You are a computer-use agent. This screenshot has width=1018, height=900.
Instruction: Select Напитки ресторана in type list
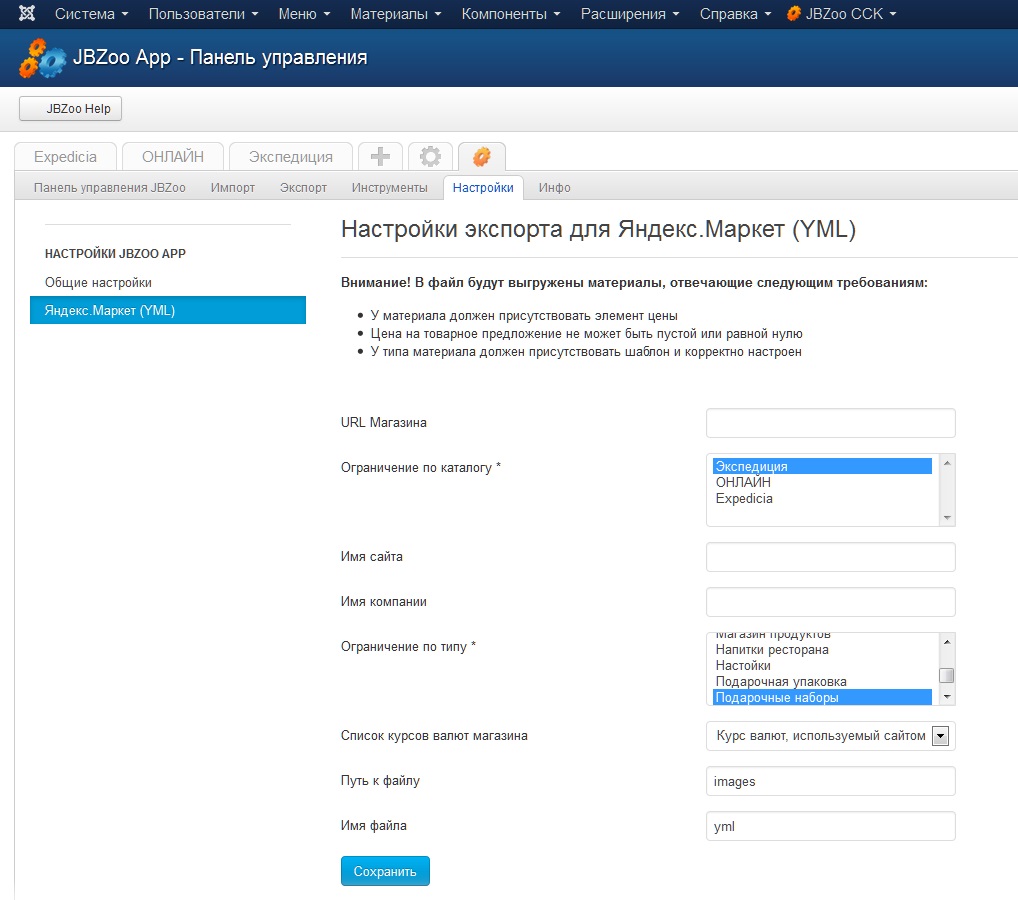pos(822,649)
